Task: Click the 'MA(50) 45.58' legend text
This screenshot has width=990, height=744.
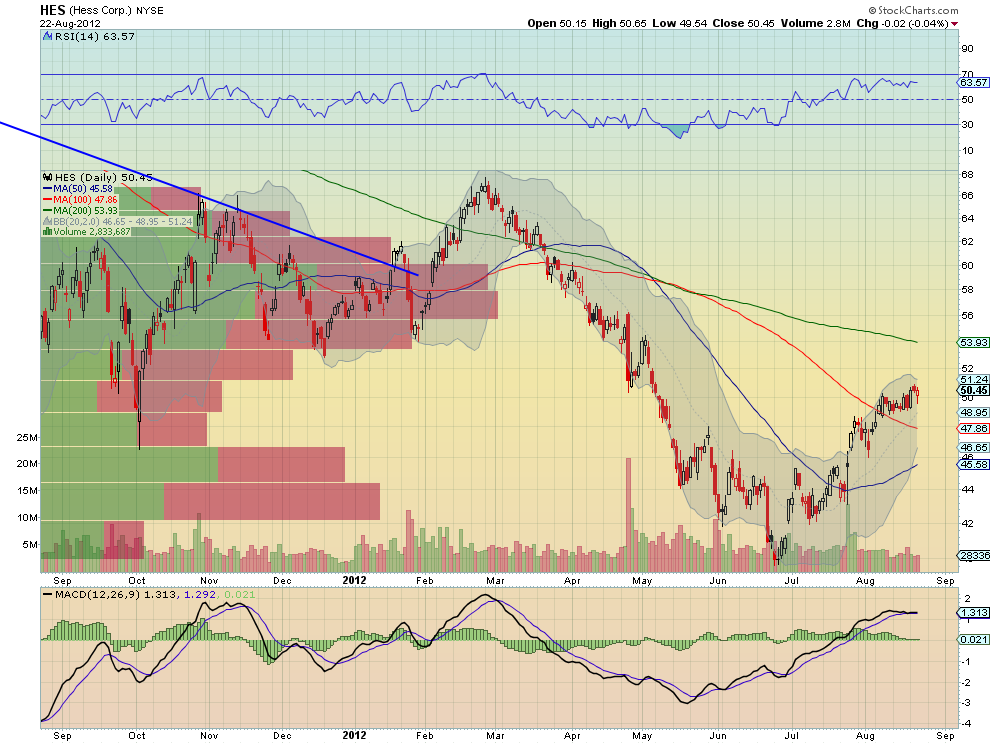Action: pos(83,189)
